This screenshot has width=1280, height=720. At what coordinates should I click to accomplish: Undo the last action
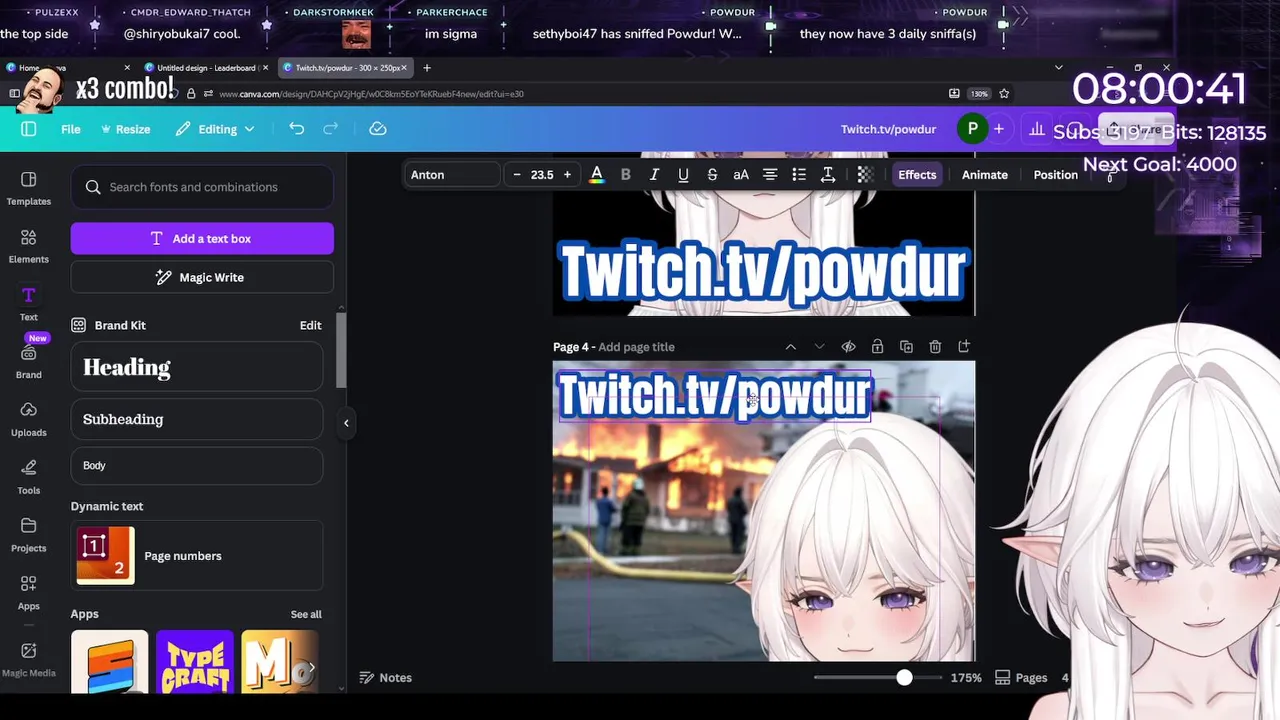click(x=296, y=129)
